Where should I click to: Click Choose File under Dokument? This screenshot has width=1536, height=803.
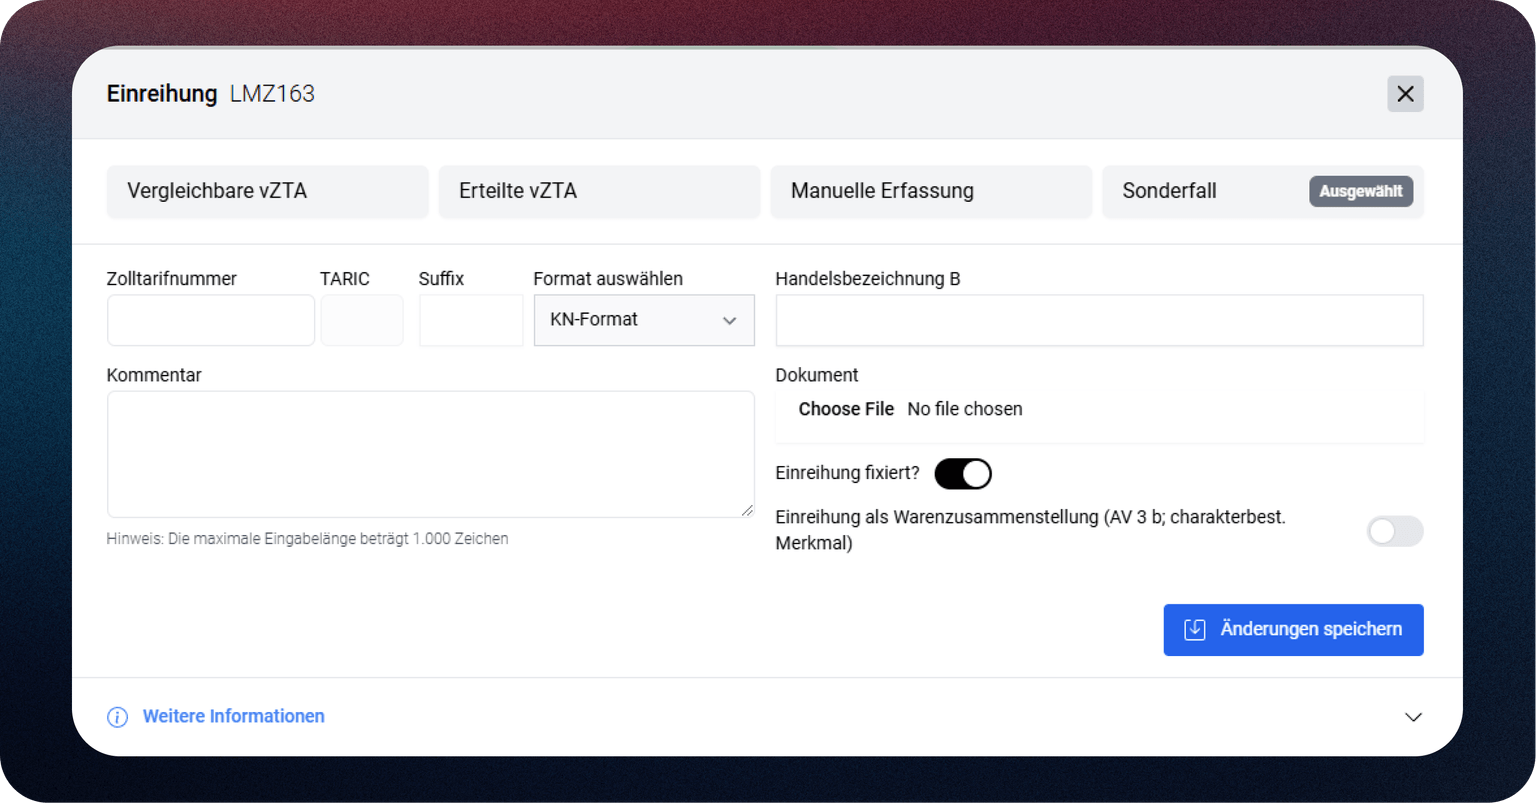tap(846, 409)
